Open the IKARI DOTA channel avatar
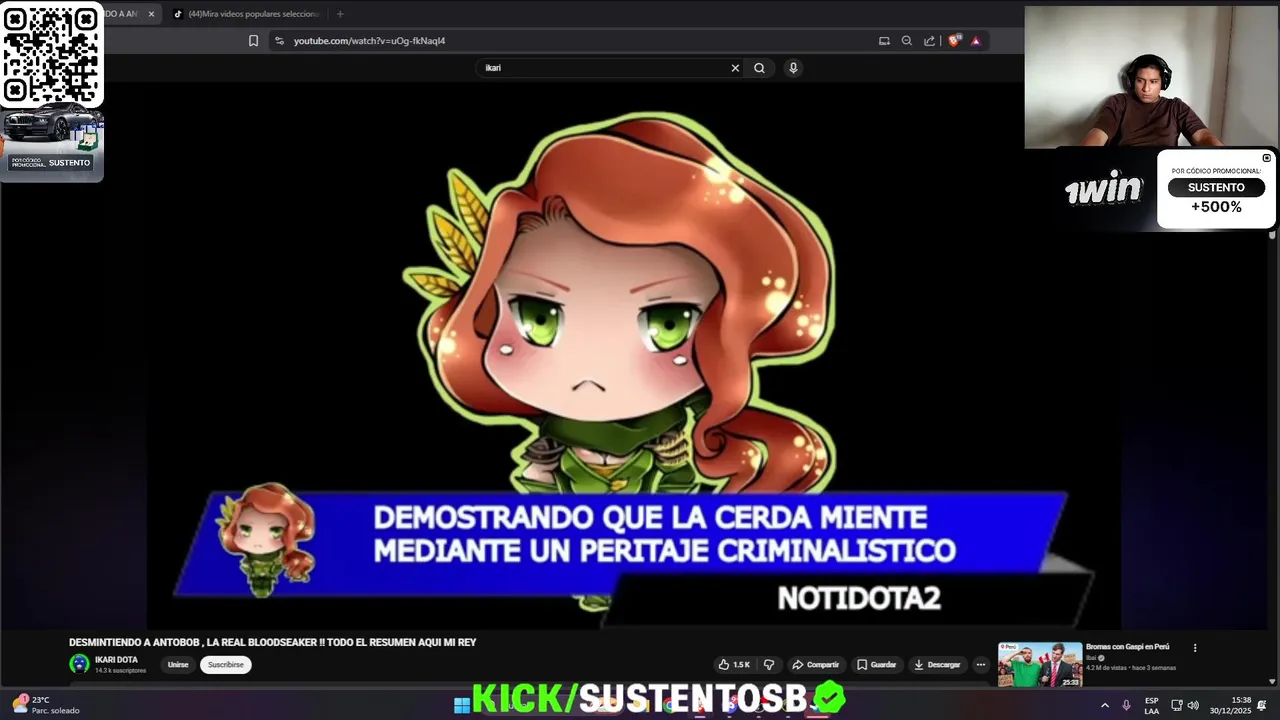This screenshot has width=1280, height=720. coord(79,664)
